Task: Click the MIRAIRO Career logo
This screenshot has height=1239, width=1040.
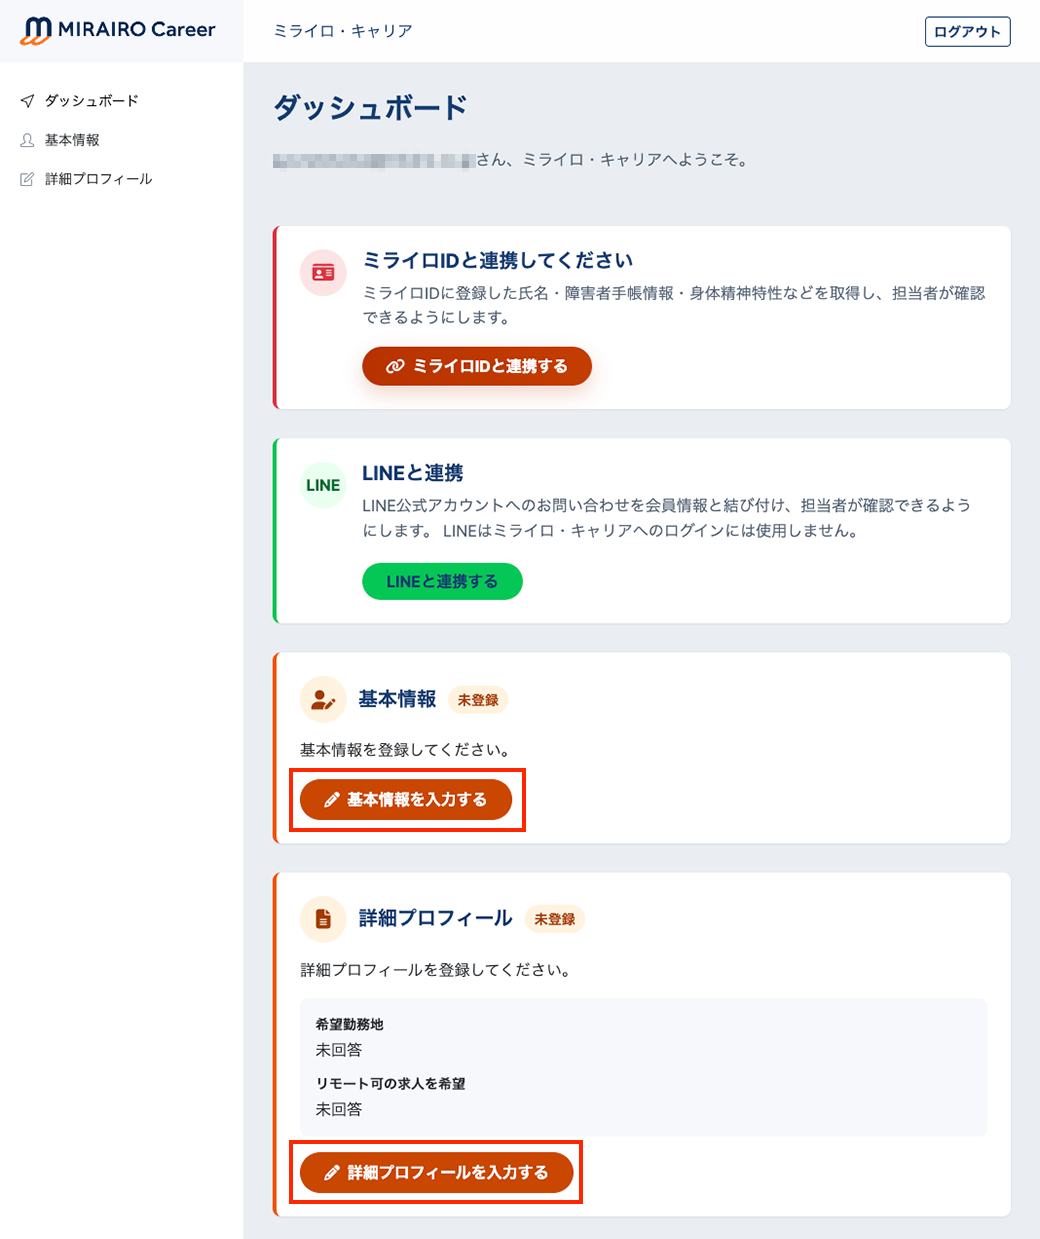Action: pos(118,30)
